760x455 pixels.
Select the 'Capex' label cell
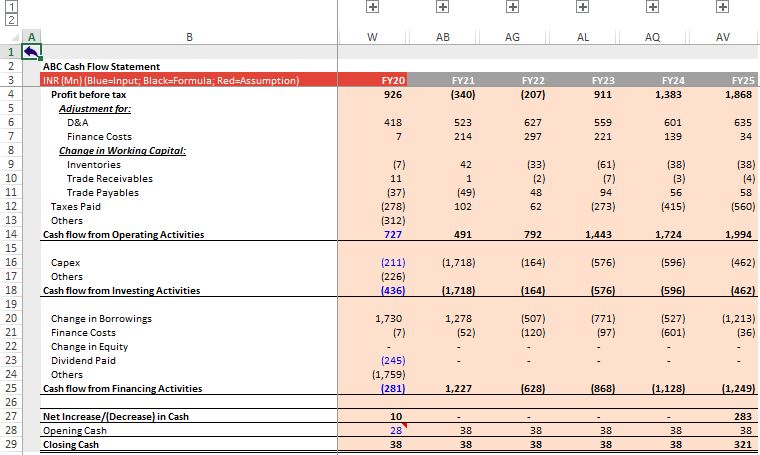pos(189,263)
